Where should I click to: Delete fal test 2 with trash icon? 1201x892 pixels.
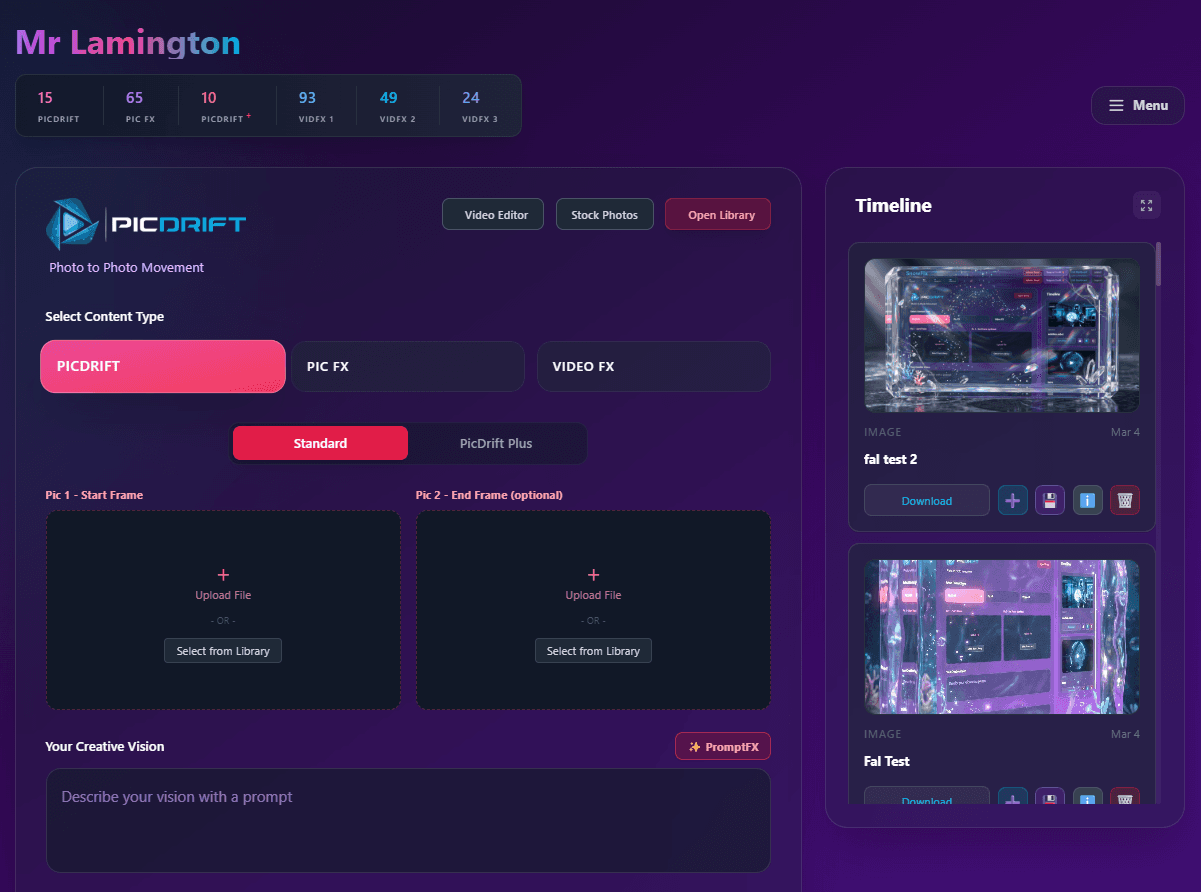click(x=1125, y=500)
